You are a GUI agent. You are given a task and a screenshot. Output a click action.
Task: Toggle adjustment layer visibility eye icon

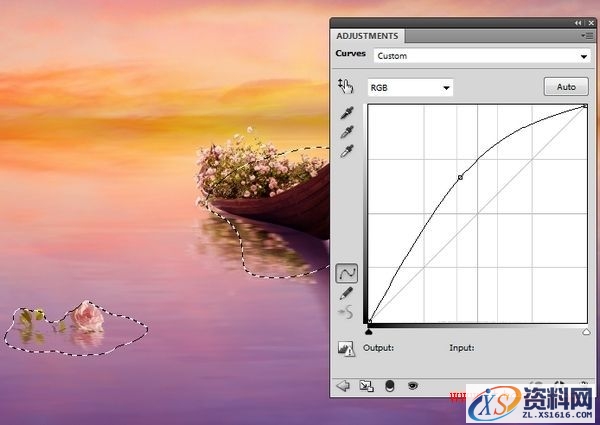(x=411, y=386)
